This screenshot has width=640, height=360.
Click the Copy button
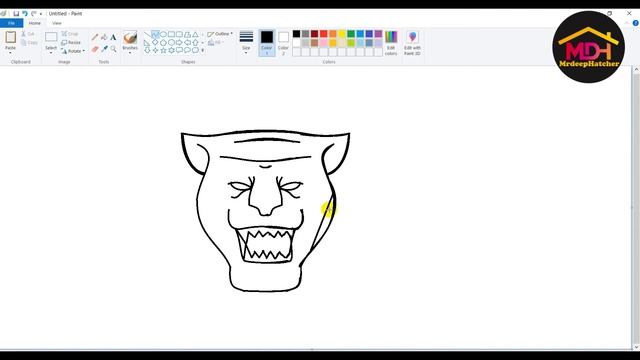click(29, 42)
